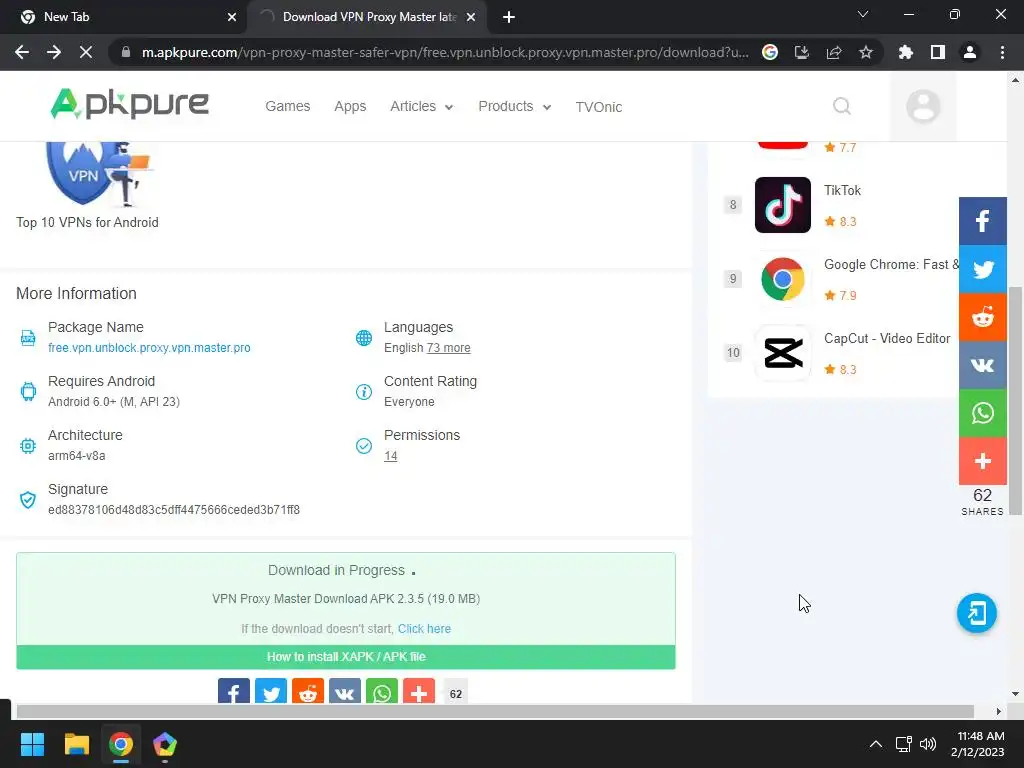Screen dimensions: 1024x768
Task: Close the Download VPN Proxy Master tab
Action: coord(470,17)
